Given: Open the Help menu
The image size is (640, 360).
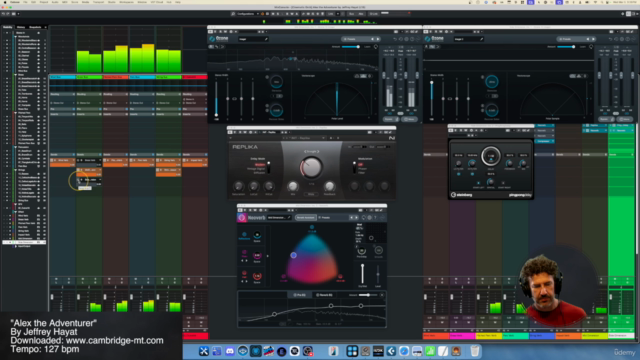Looking at the screenshot, I should tap(178, 2).
